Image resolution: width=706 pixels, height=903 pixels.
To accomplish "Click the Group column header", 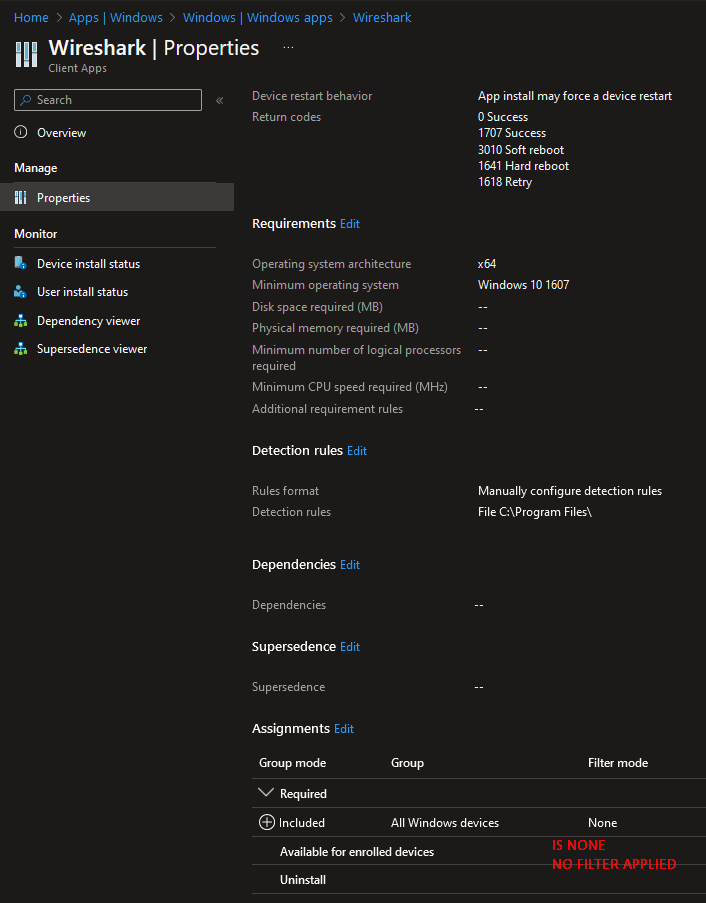I will [x=407, y=762].
